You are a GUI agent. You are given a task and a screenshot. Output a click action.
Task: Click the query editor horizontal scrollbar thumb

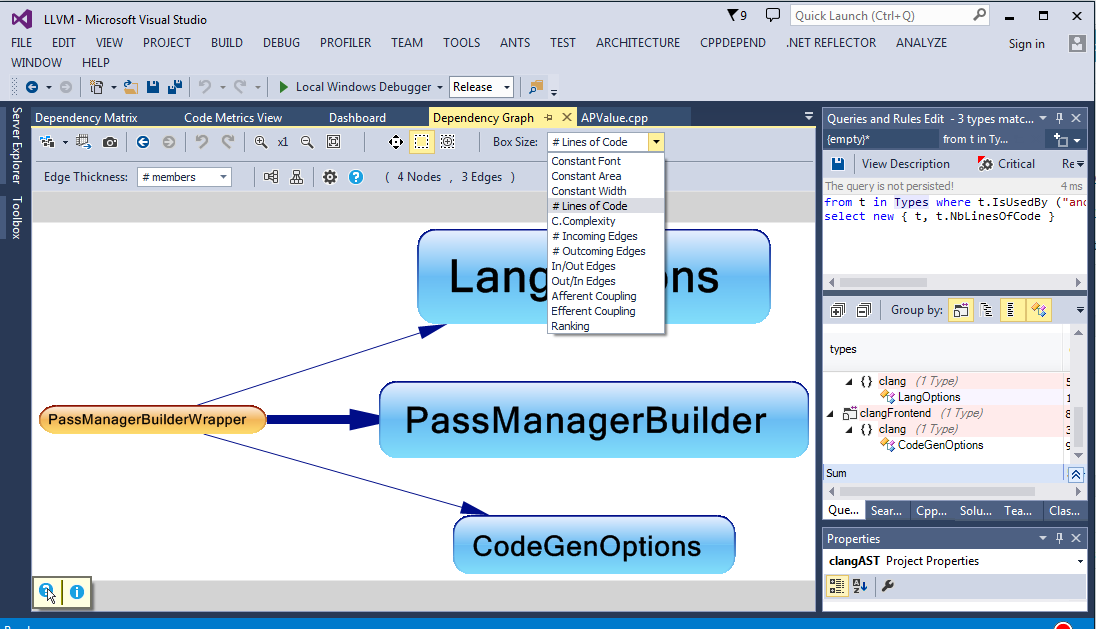[884, 282]
